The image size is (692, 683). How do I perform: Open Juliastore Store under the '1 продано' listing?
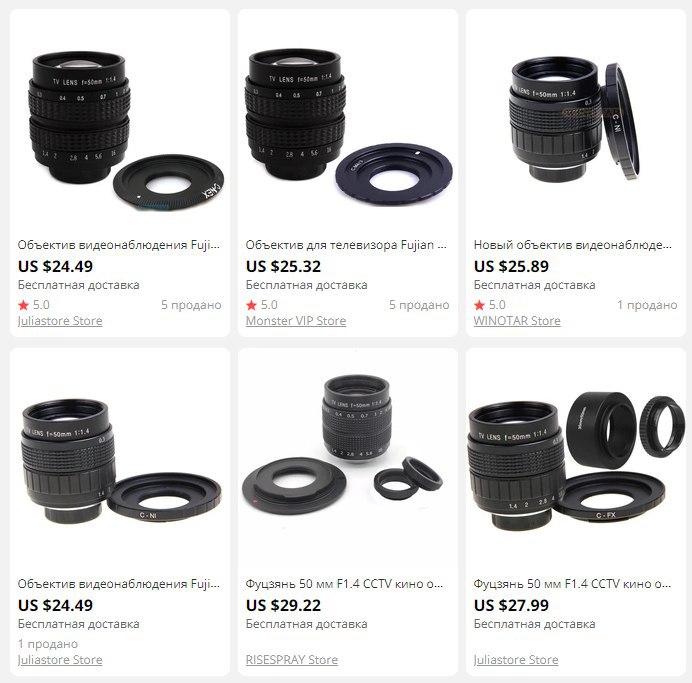[x=60, y=660]
